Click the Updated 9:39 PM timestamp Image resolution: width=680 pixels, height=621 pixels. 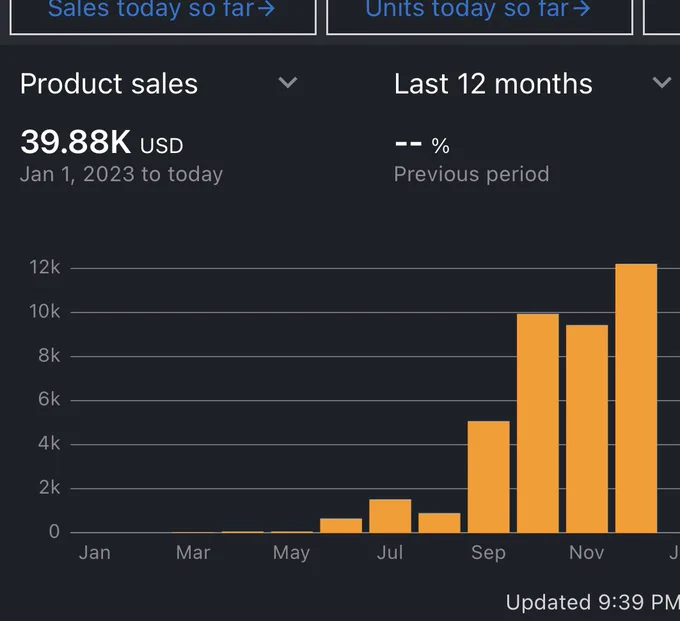592,602
